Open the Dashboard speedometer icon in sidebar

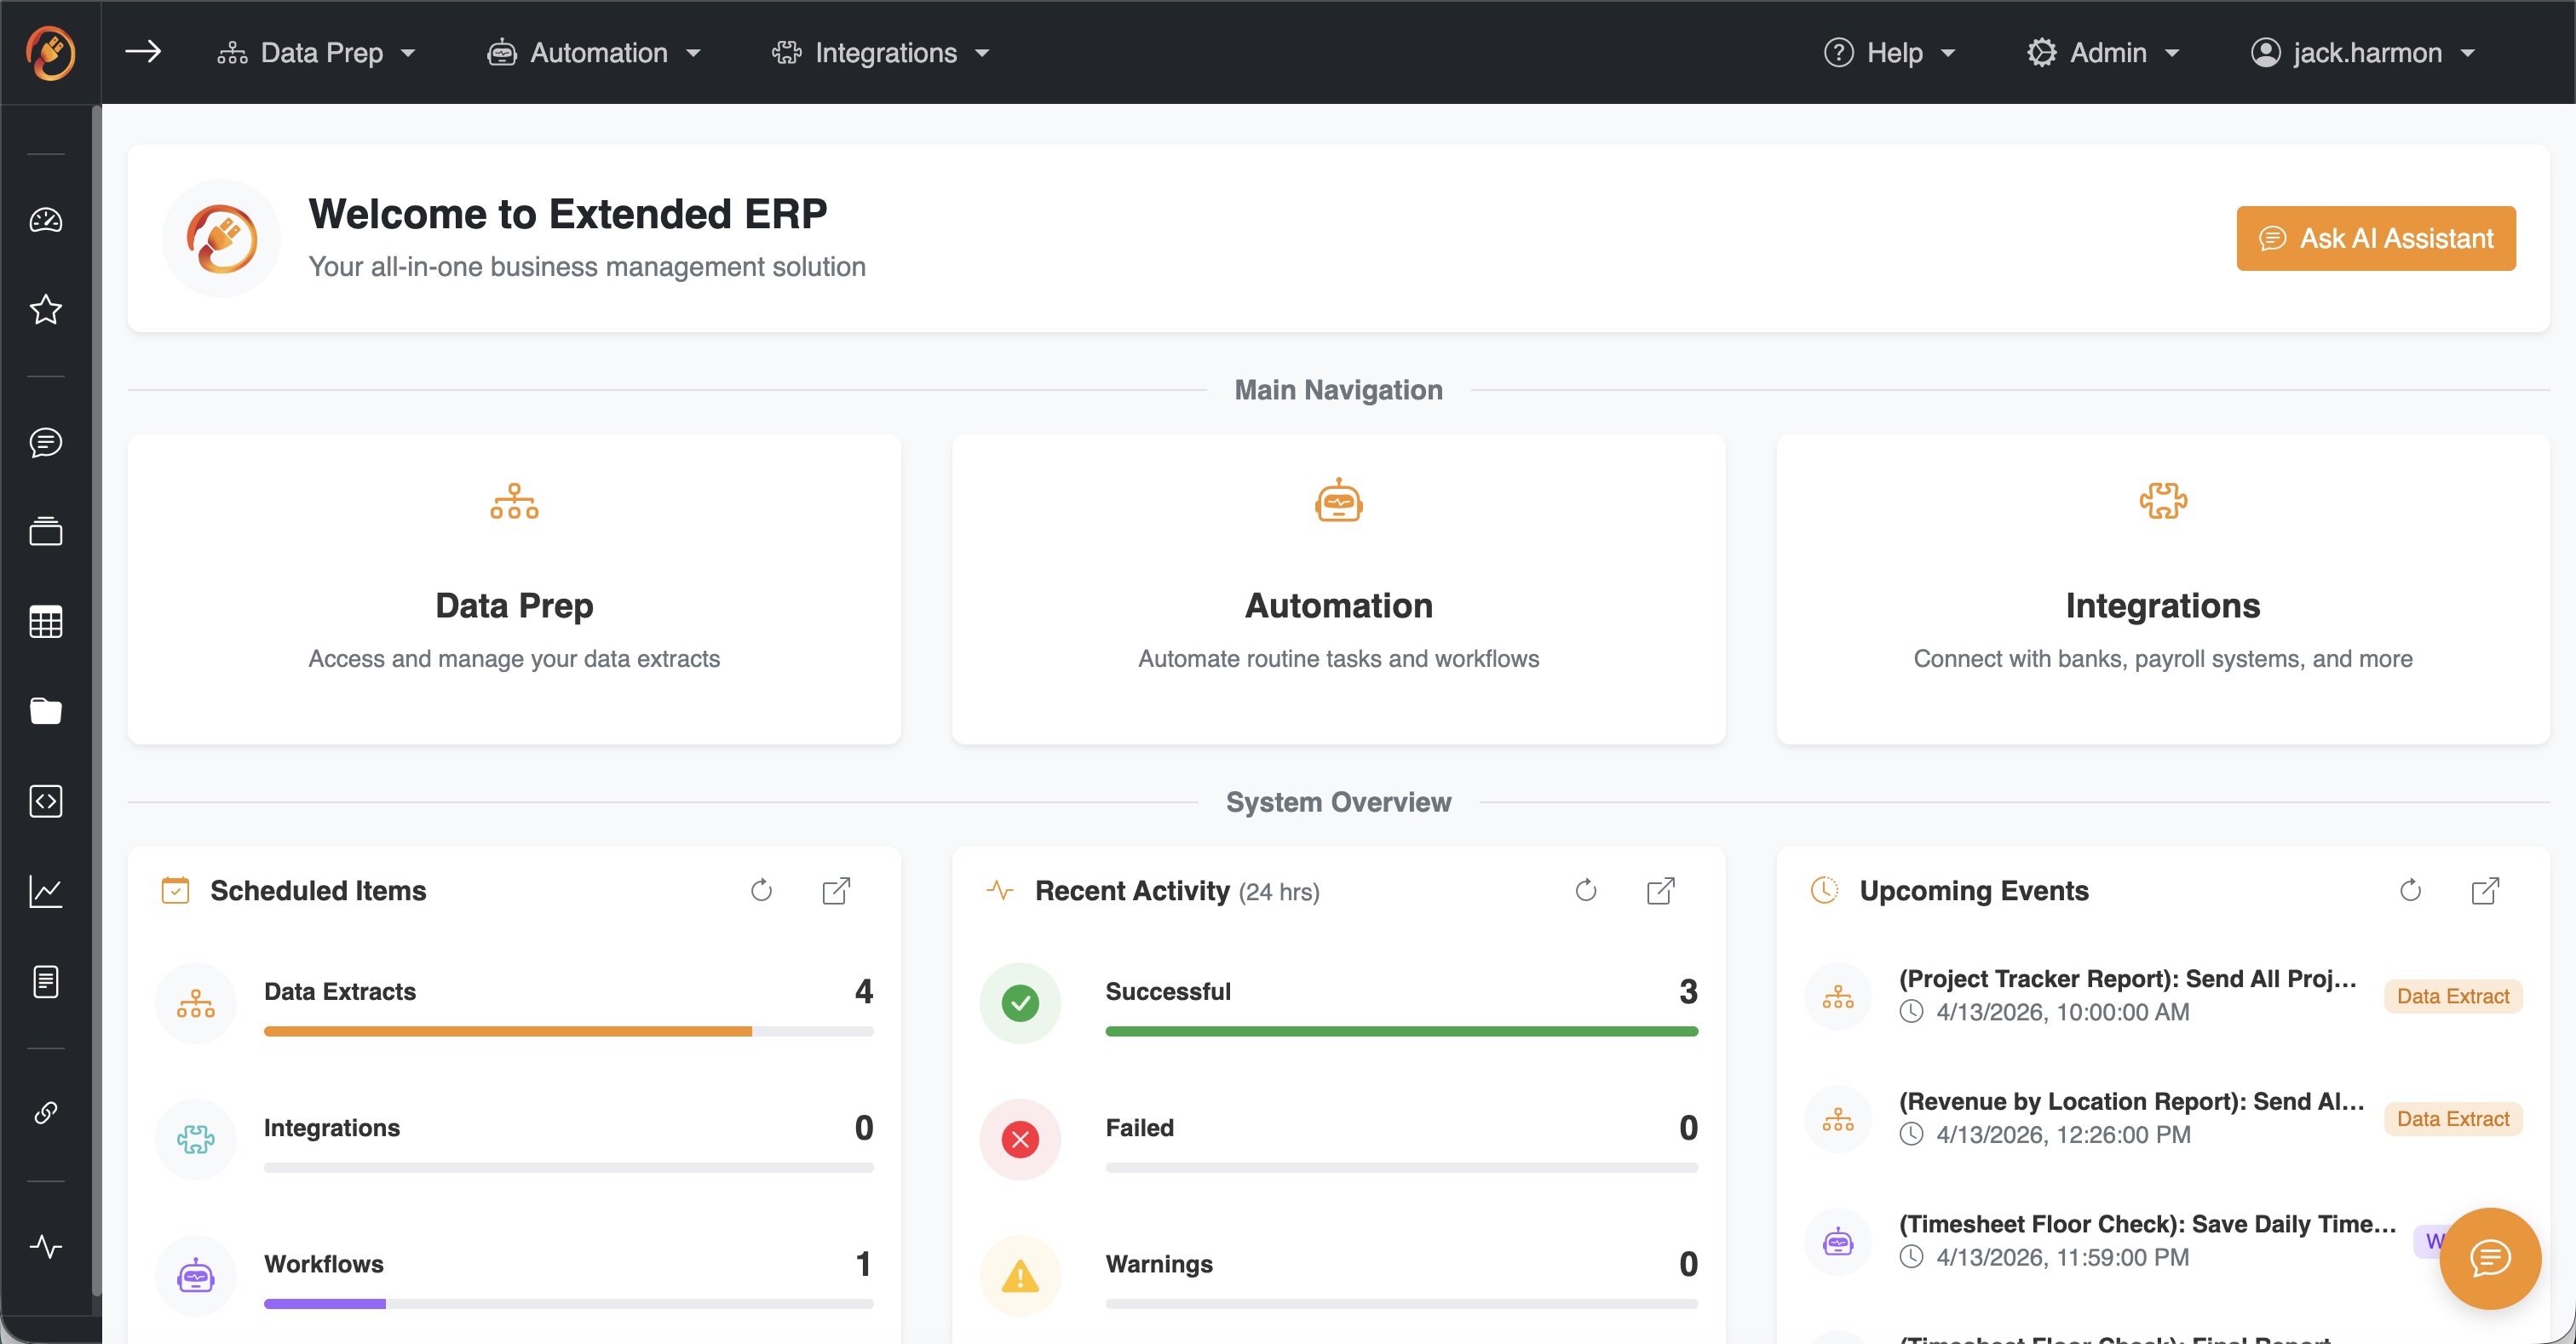point(46,221)
